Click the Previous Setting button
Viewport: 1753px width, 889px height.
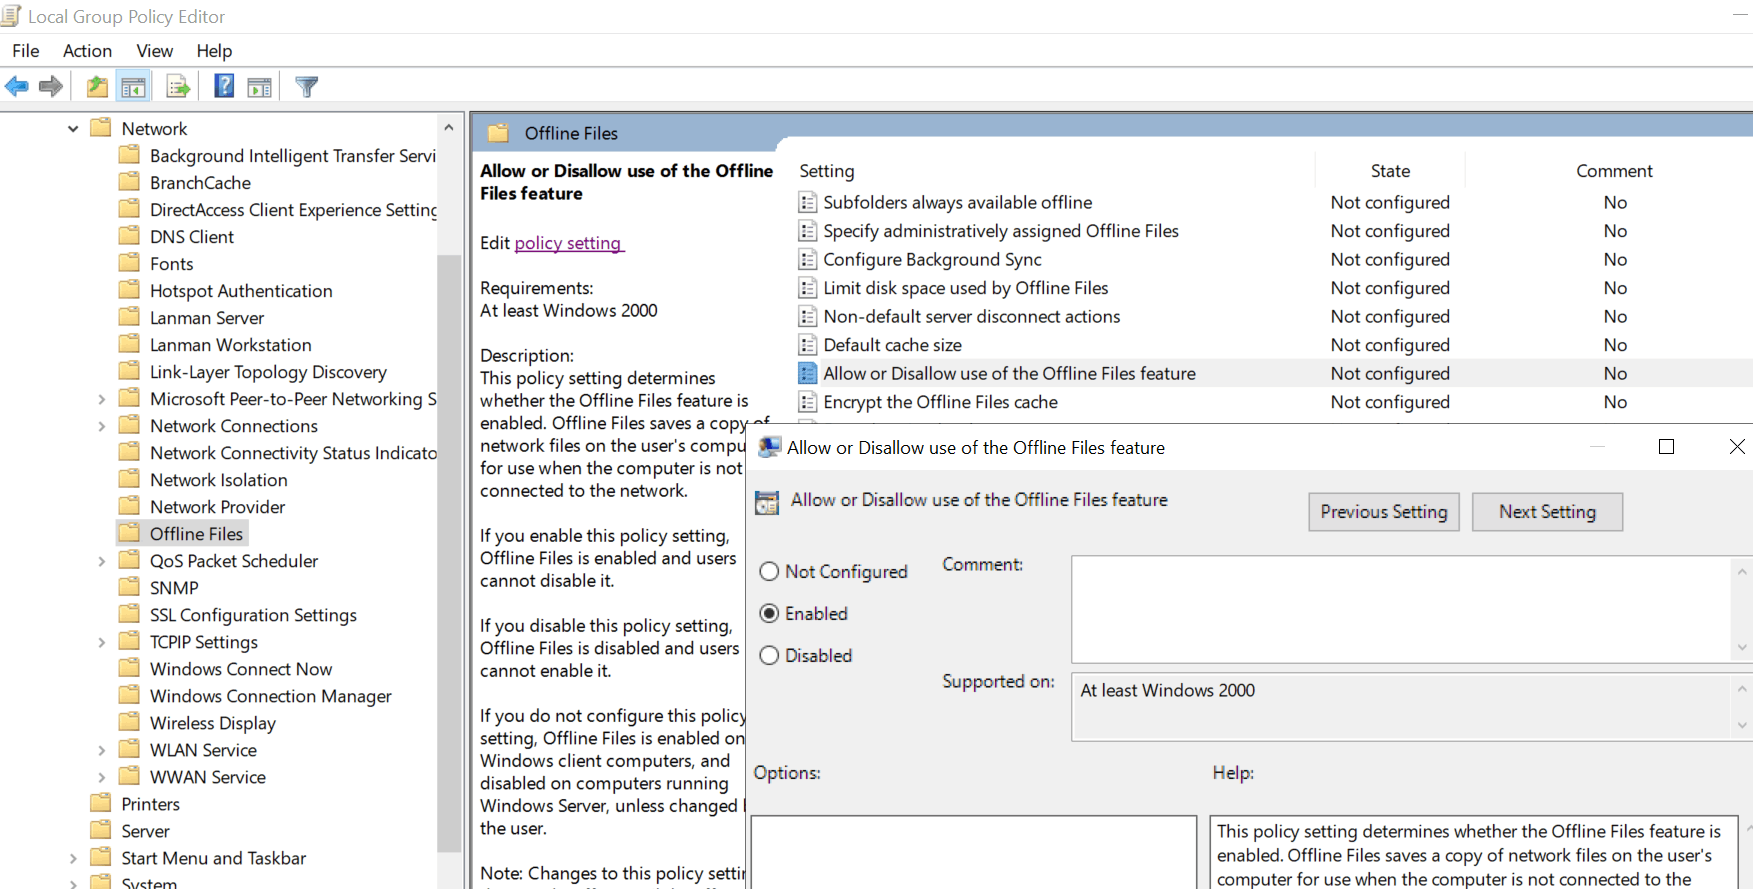1384,512
